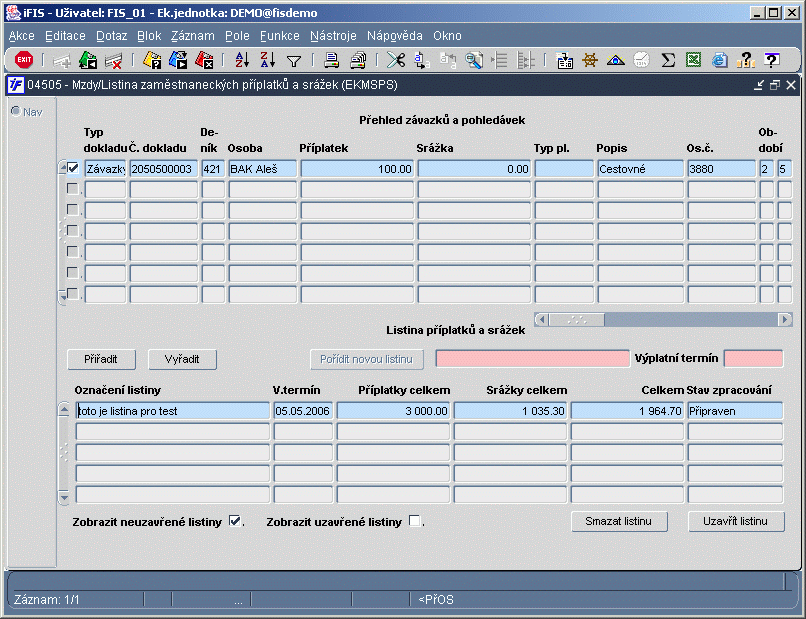Click the 'toto je listina pro test' field

point(172,411)
